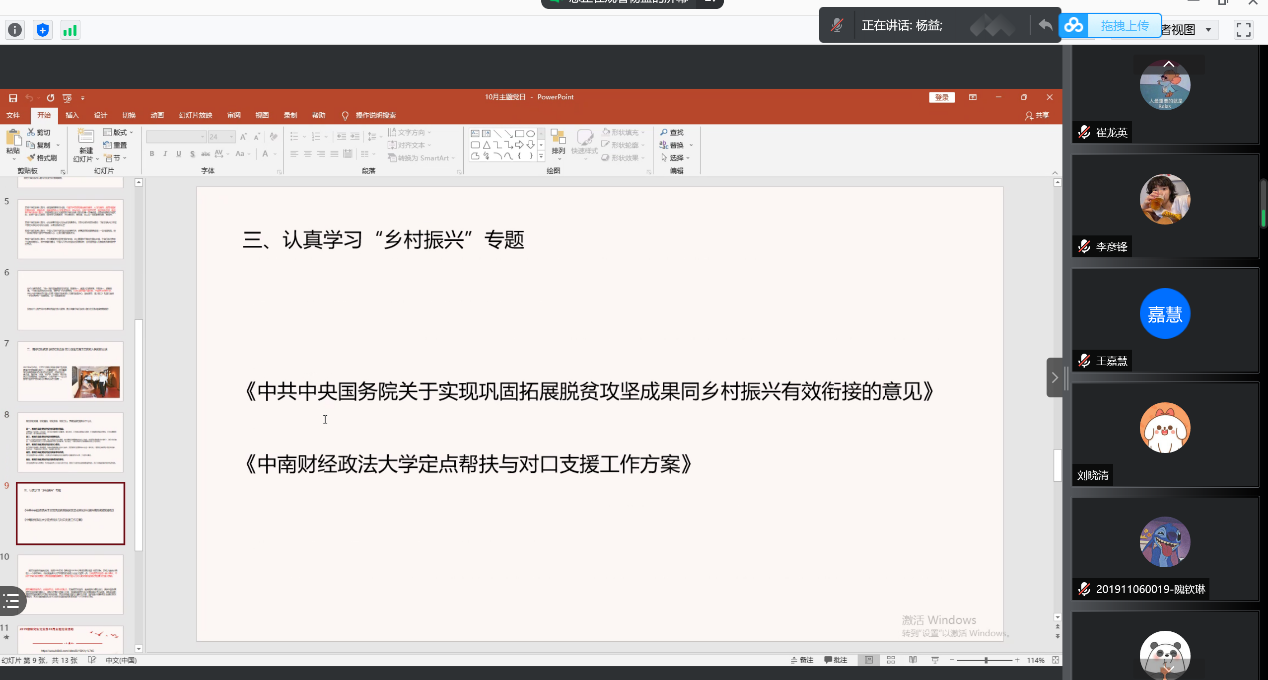
Task: Expand the Layout (版式) dropdown
Action: coord(121,133)
